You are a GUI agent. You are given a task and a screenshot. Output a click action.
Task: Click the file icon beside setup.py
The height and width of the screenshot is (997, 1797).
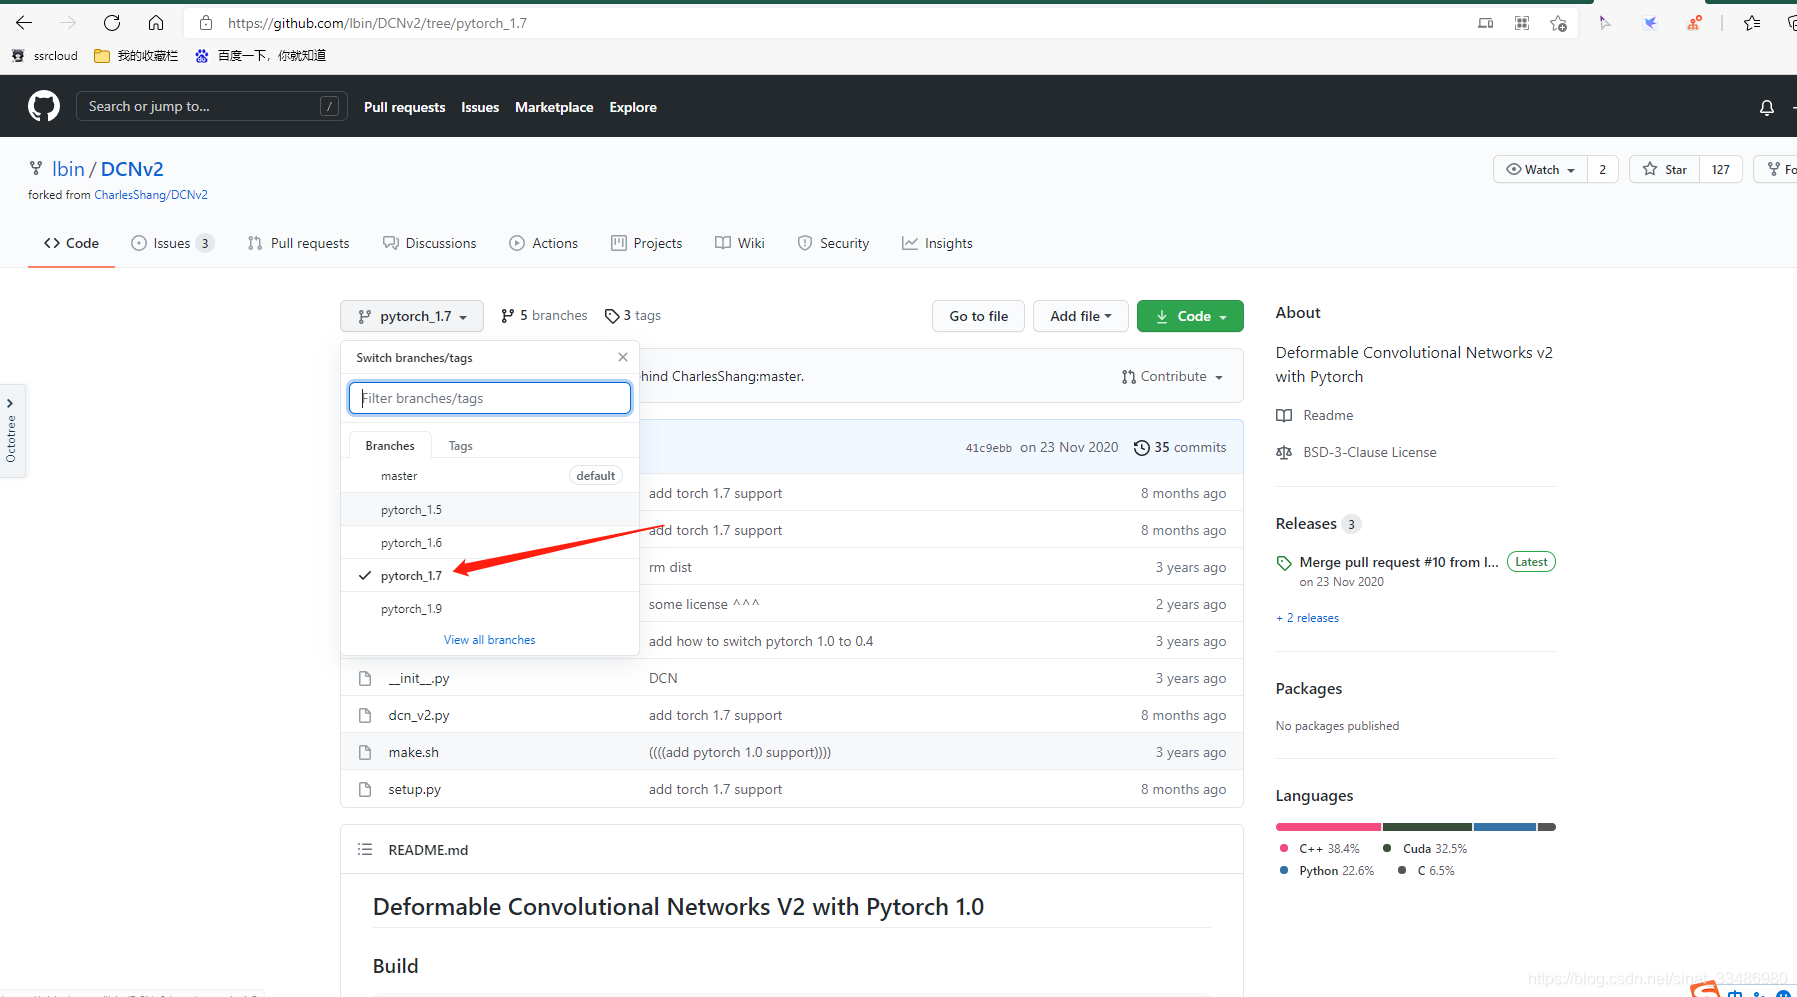pos(365,789)
